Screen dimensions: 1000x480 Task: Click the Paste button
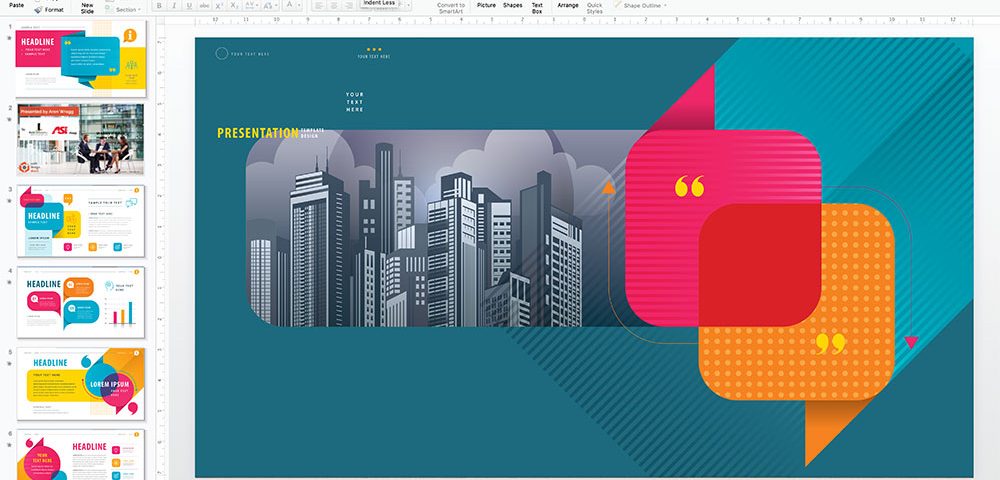pyautogui.click(x=16, y=5)
